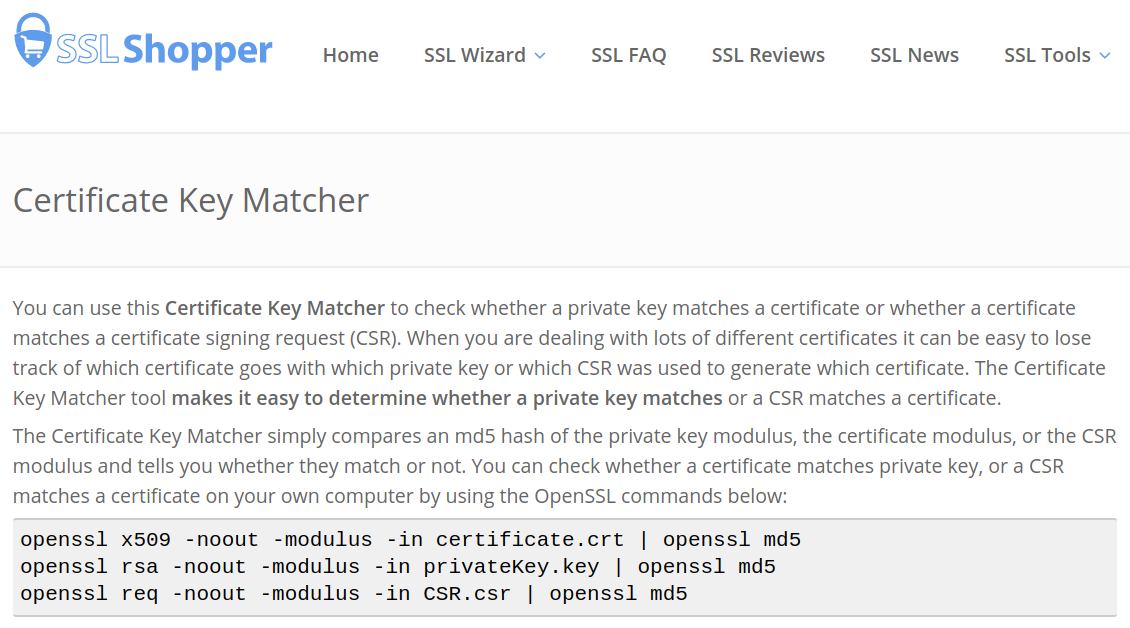The image size is (1130, 628).
Task: Click the SSL Shopper logo text
Action: (x=164, y=49)
